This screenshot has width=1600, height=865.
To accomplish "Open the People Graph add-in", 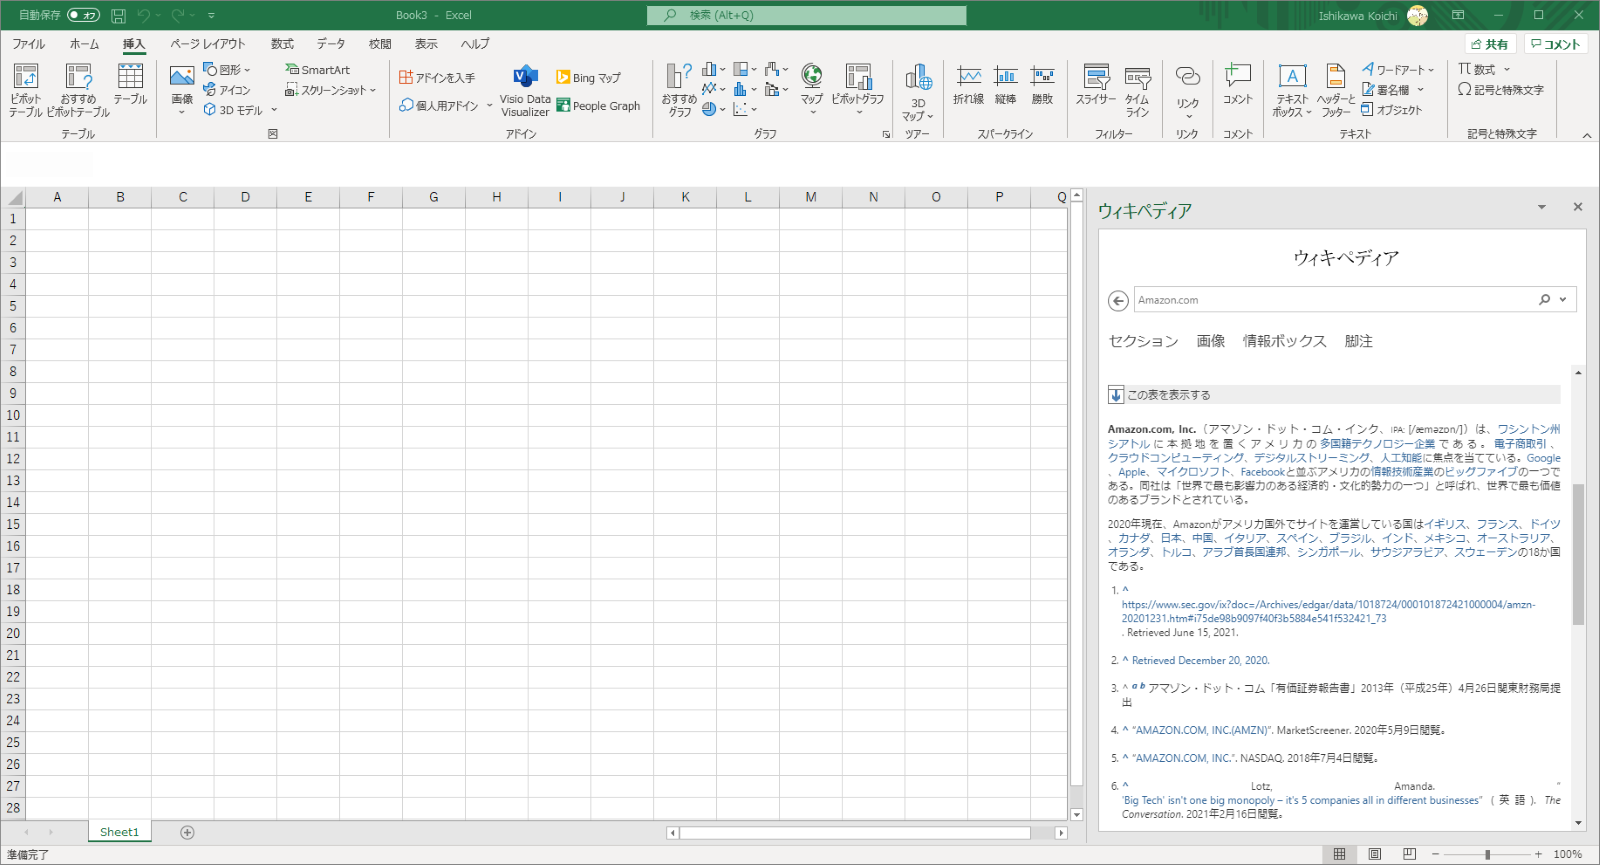I will (x=598, y=105).
